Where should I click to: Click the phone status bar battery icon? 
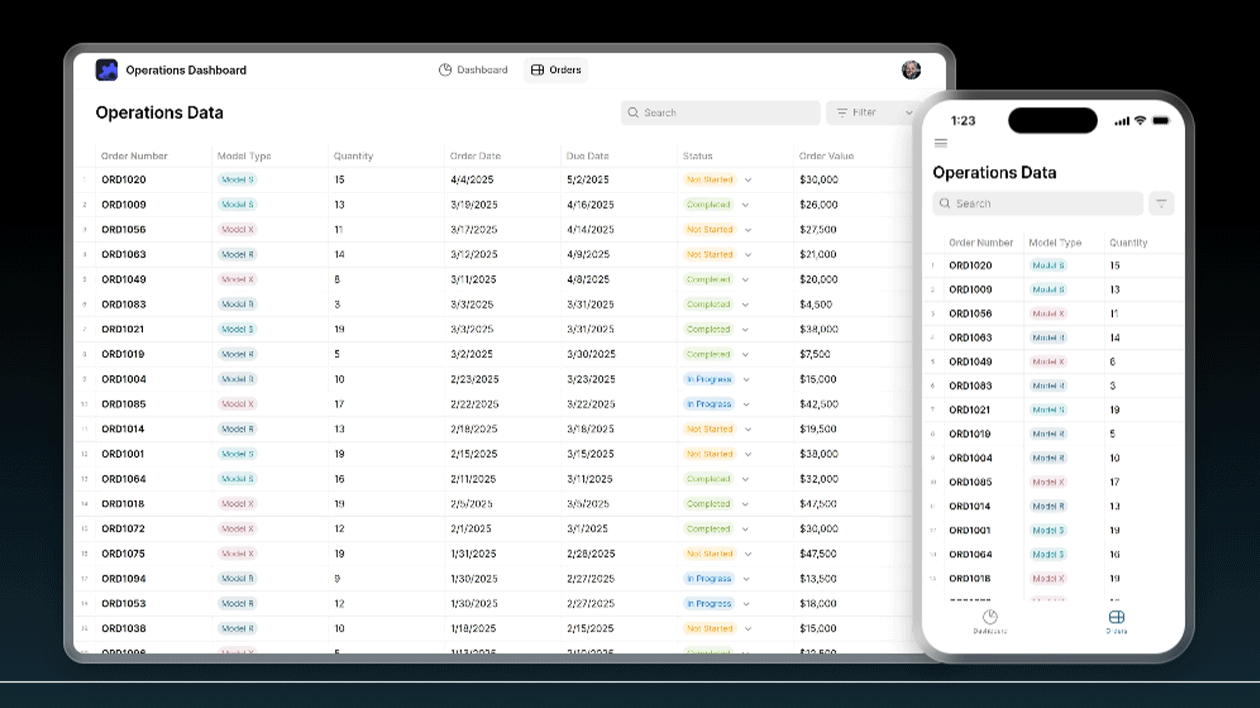click(x=1161, y=121)
